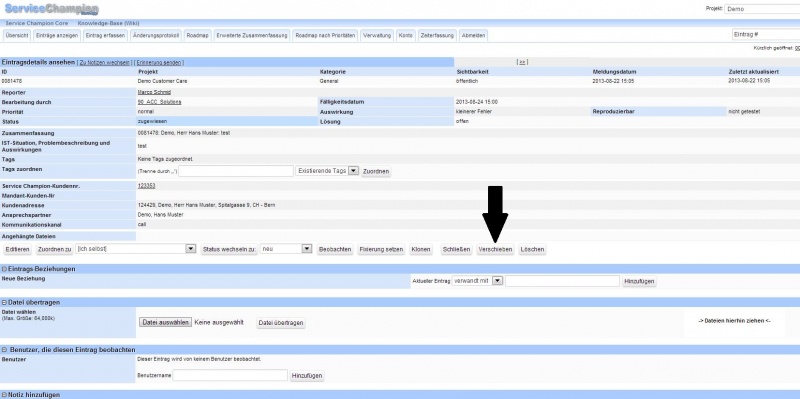Open the Übersicht menu item
Screen dimensions: 800x399
coord(17,35)
